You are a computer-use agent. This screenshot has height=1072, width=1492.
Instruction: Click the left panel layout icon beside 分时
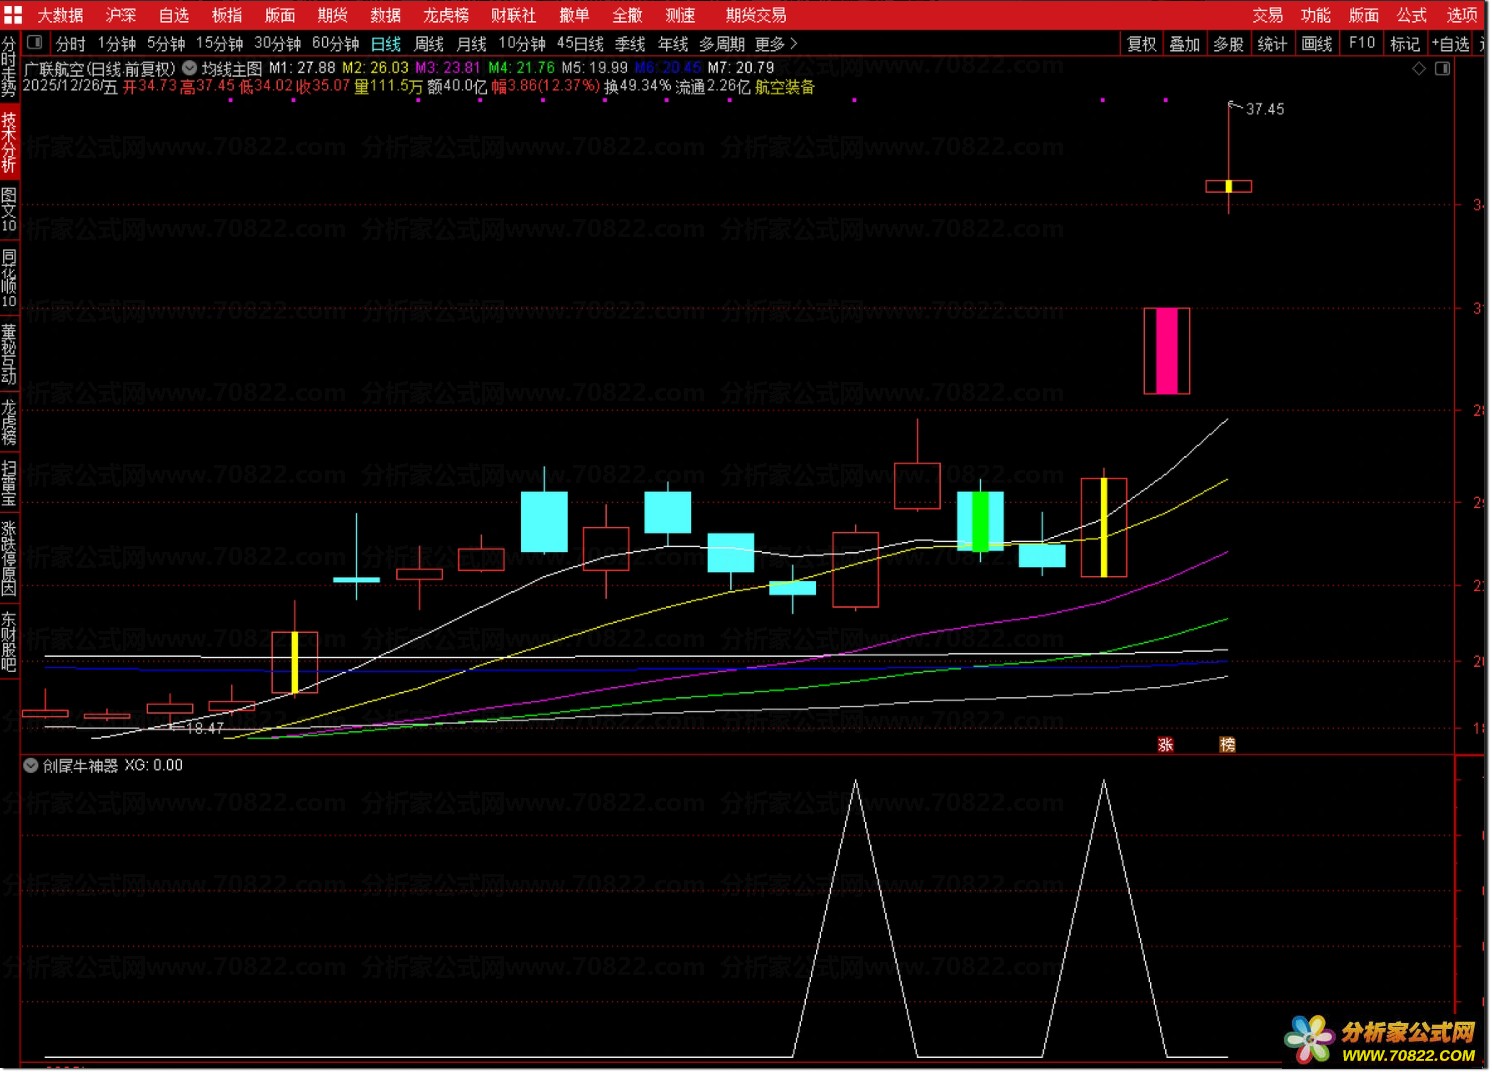click(x=35, y=43)
